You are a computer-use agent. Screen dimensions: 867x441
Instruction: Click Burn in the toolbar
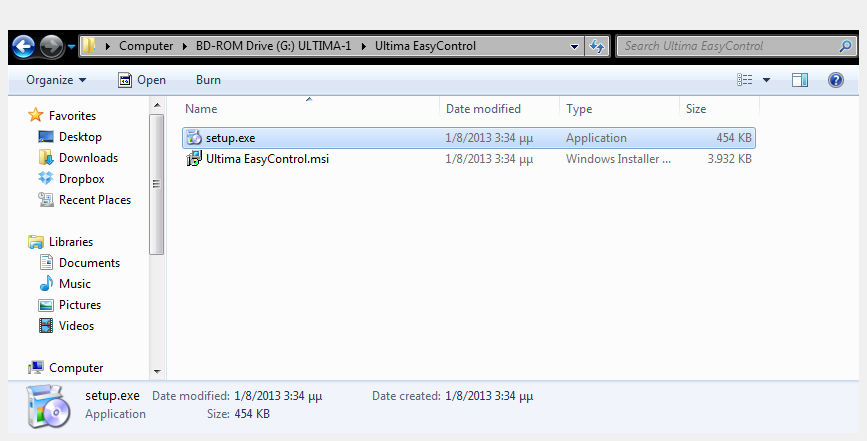pyautogui.click(x=208, y=80)
